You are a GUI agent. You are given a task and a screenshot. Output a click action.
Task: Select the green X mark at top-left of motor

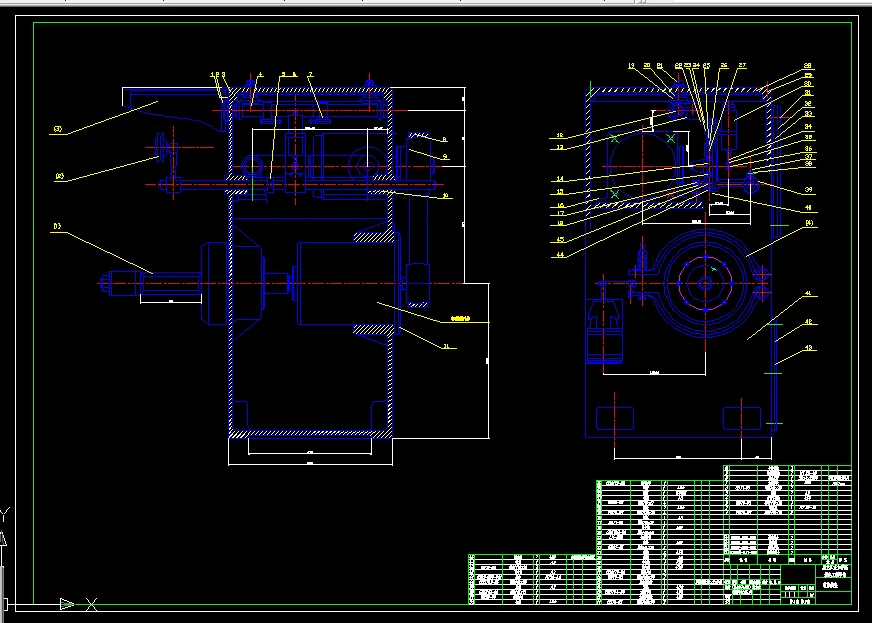(615, 138)
